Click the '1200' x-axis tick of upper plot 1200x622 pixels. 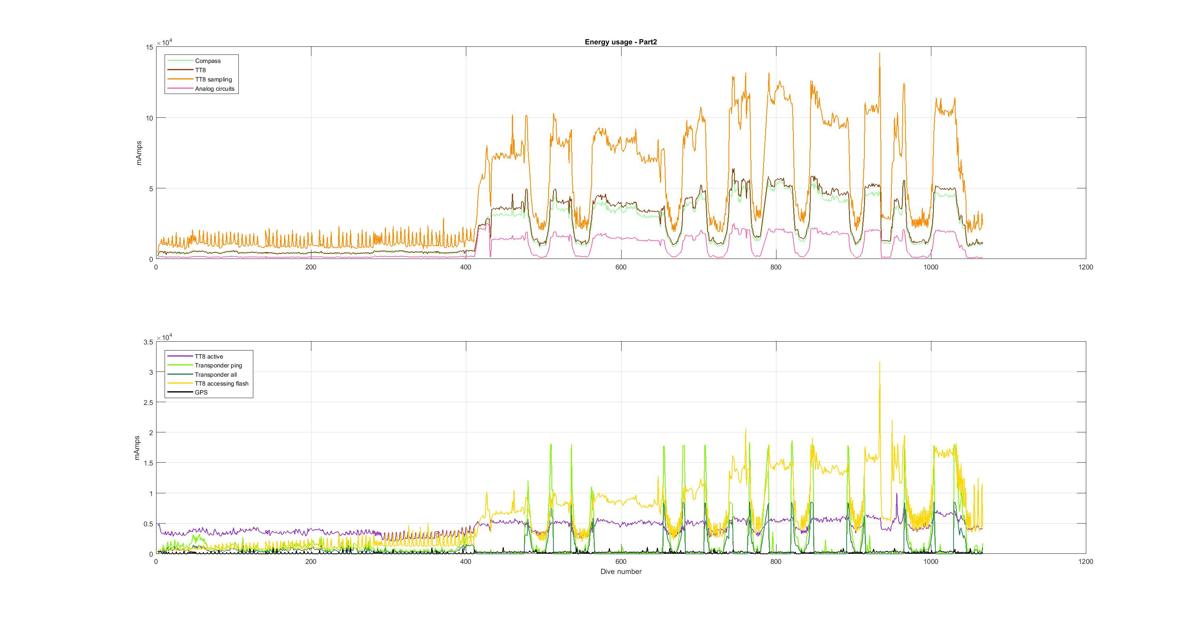coord(1086,267)
